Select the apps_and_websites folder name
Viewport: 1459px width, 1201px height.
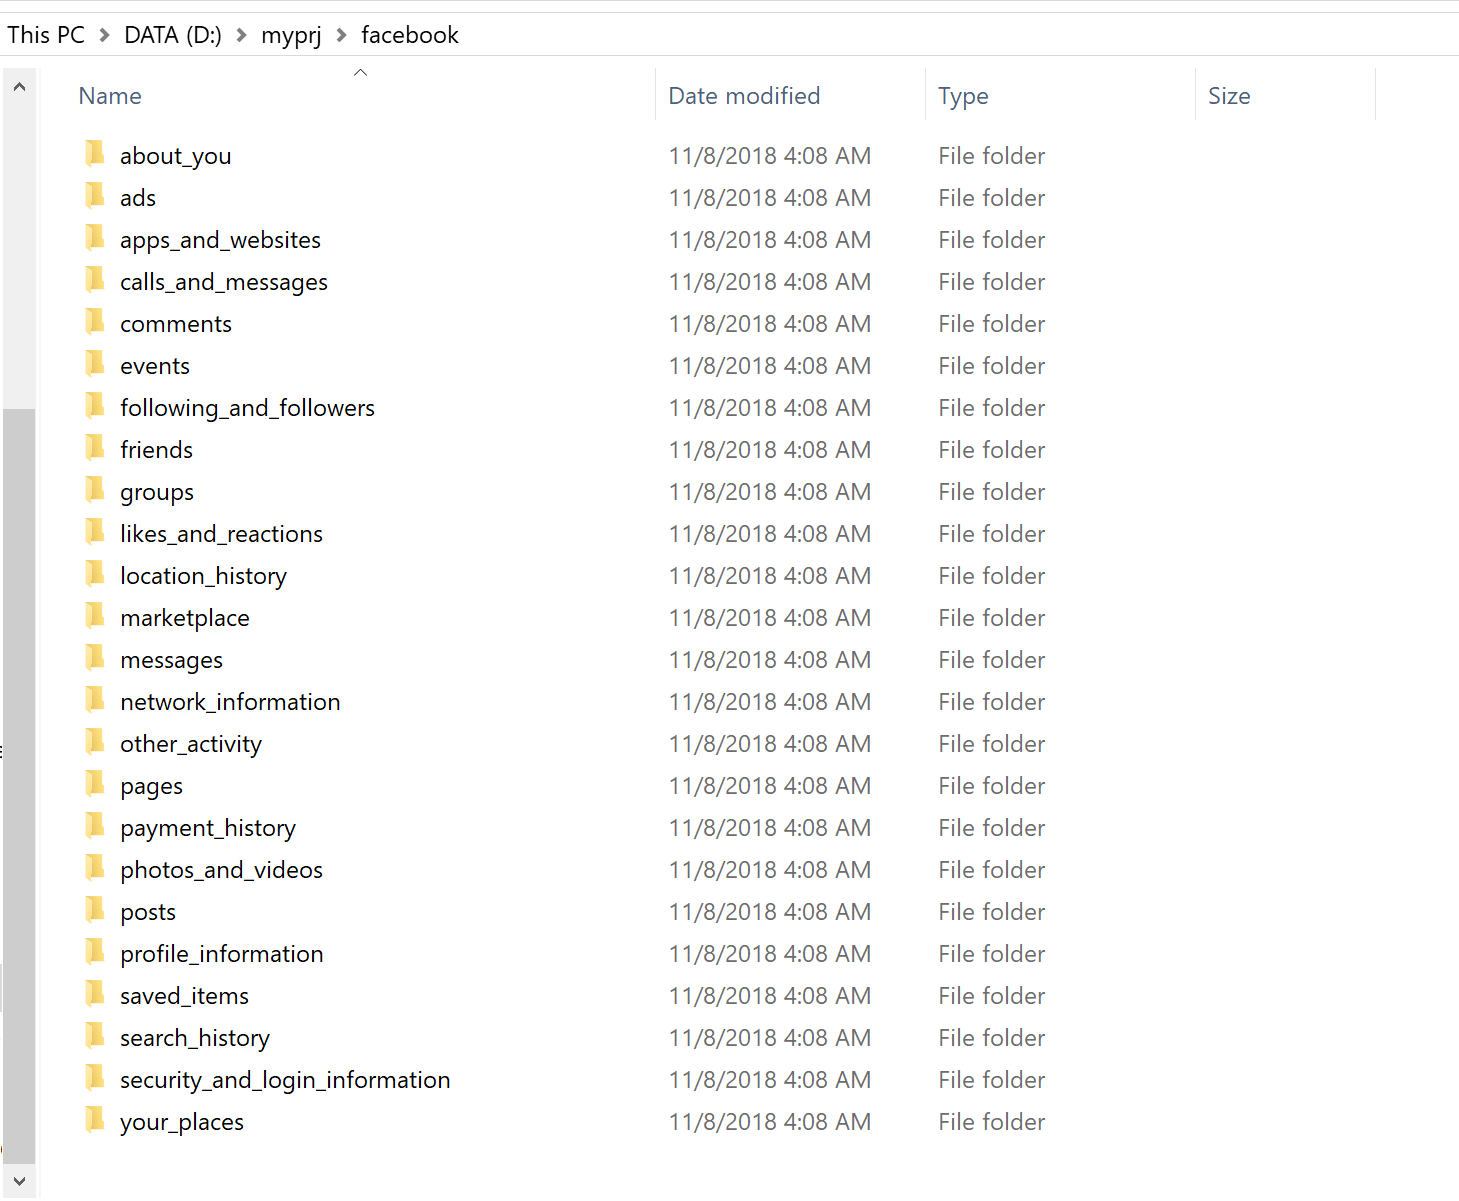point(221,240)
